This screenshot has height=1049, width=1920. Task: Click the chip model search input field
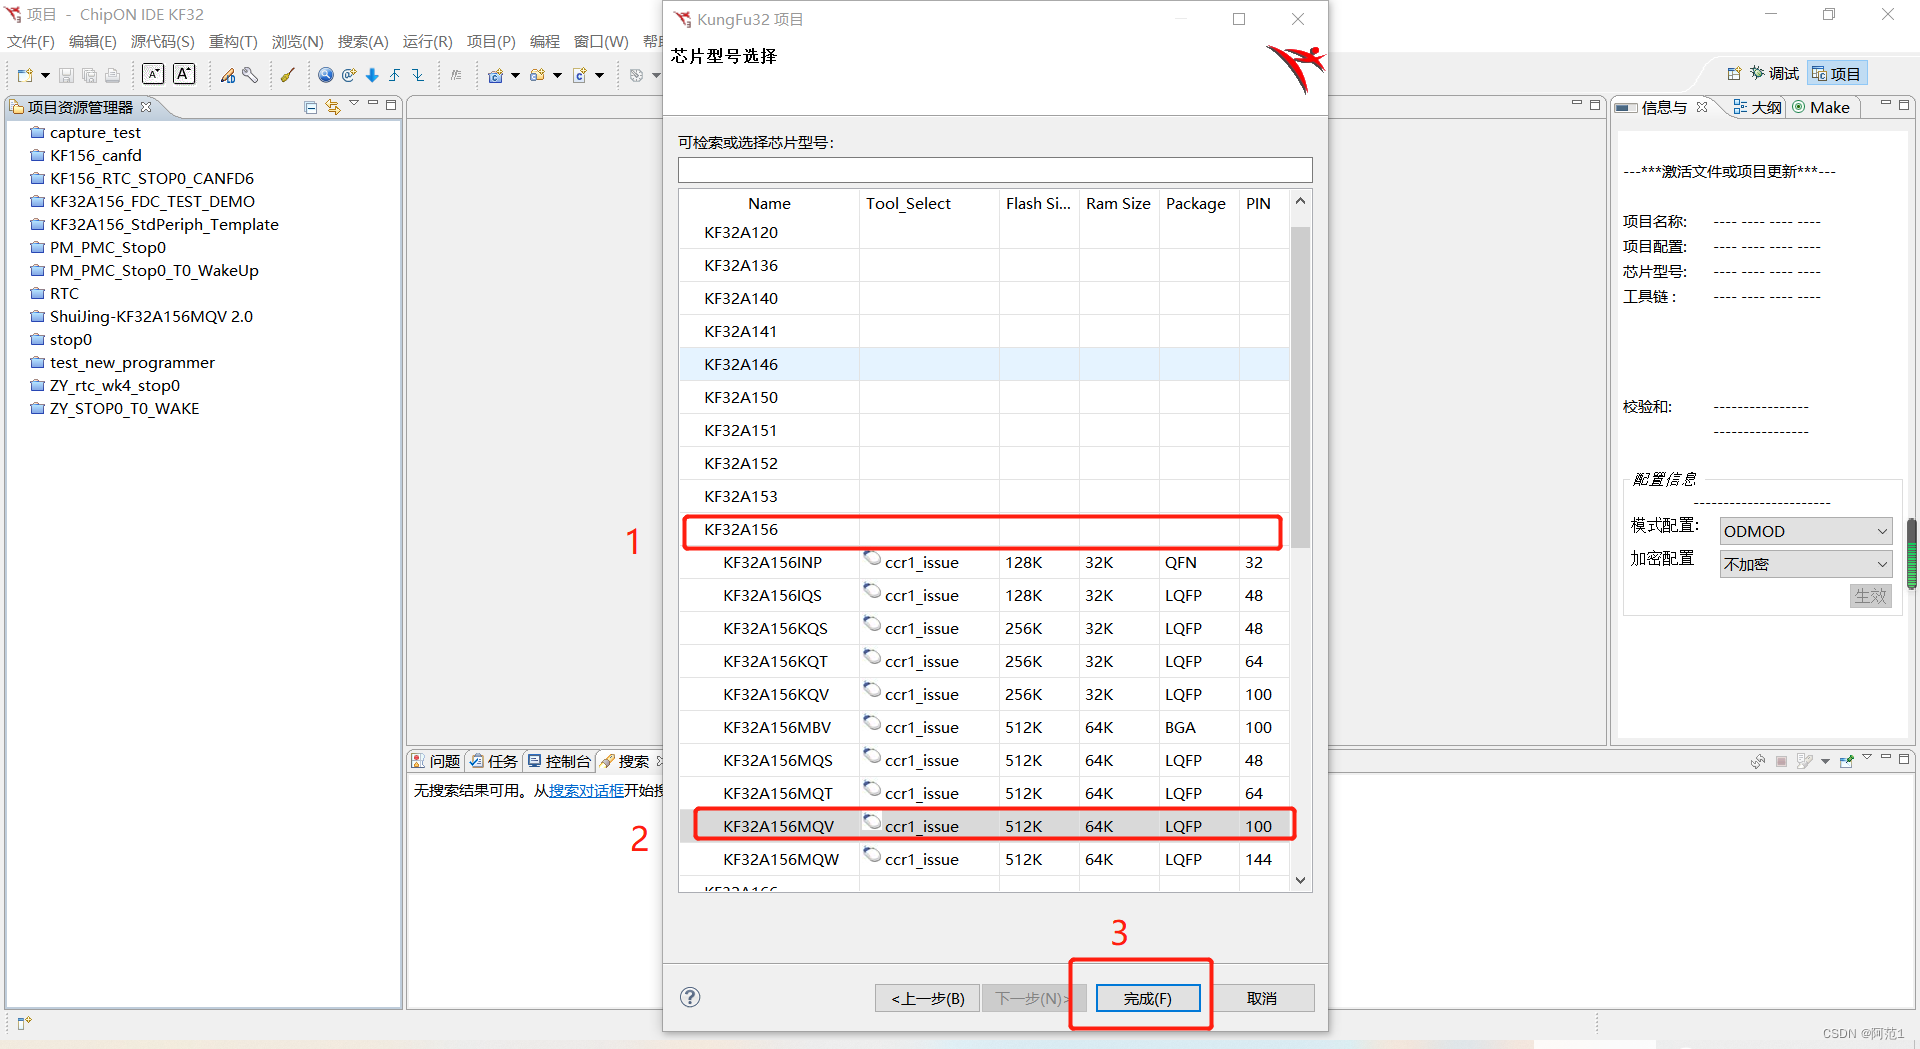pyautogui.click(x=995, y=169)
